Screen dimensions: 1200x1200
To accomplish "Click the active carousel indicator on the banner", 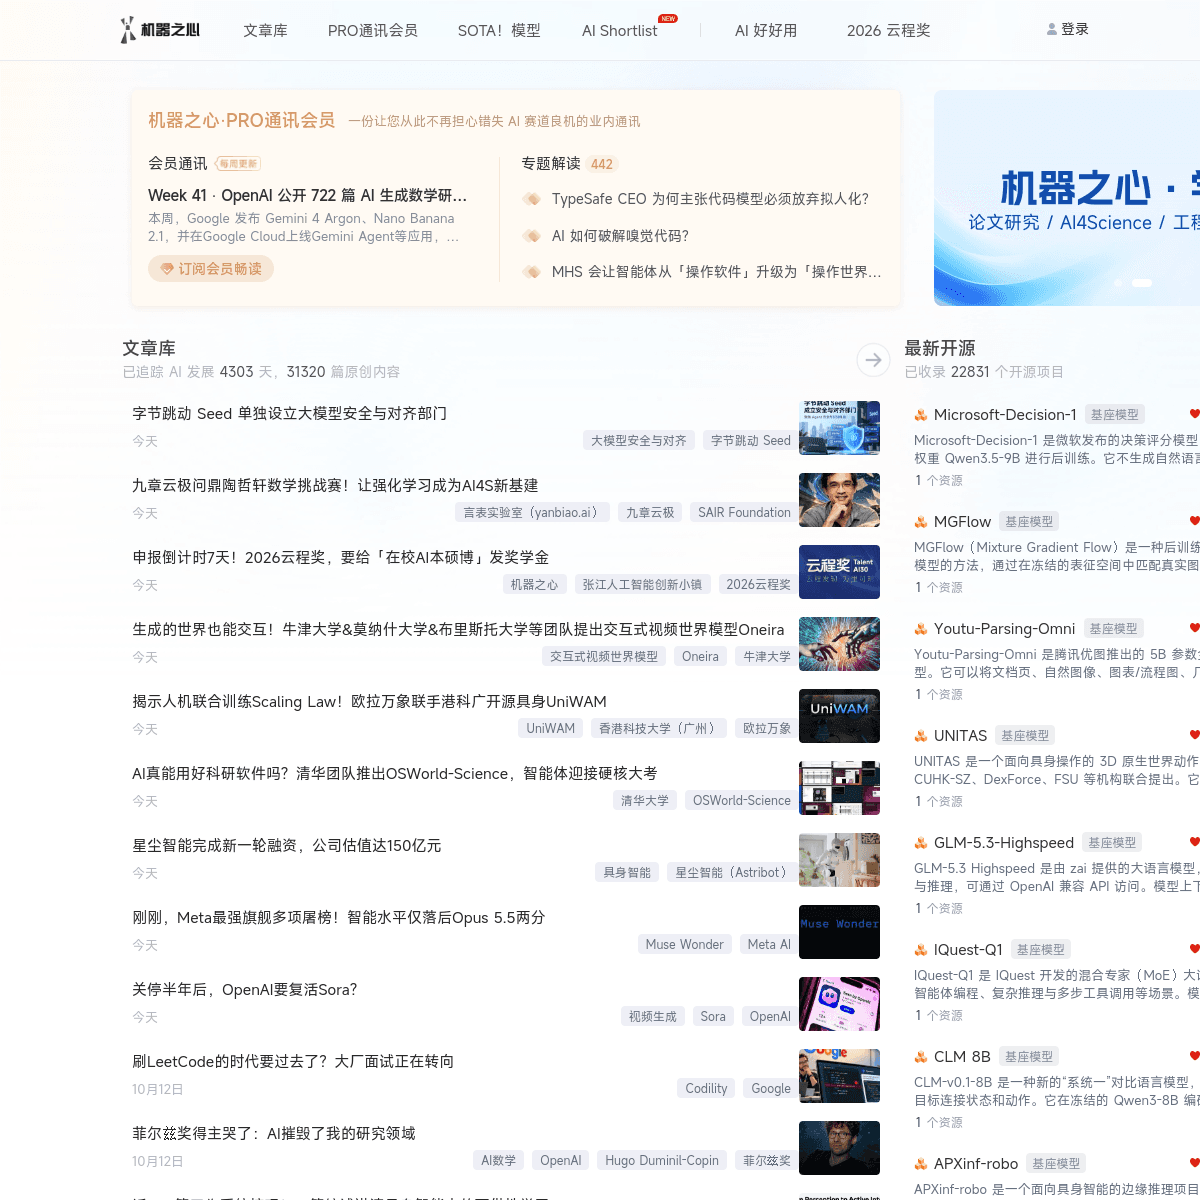I will (x=1141, y=283).
